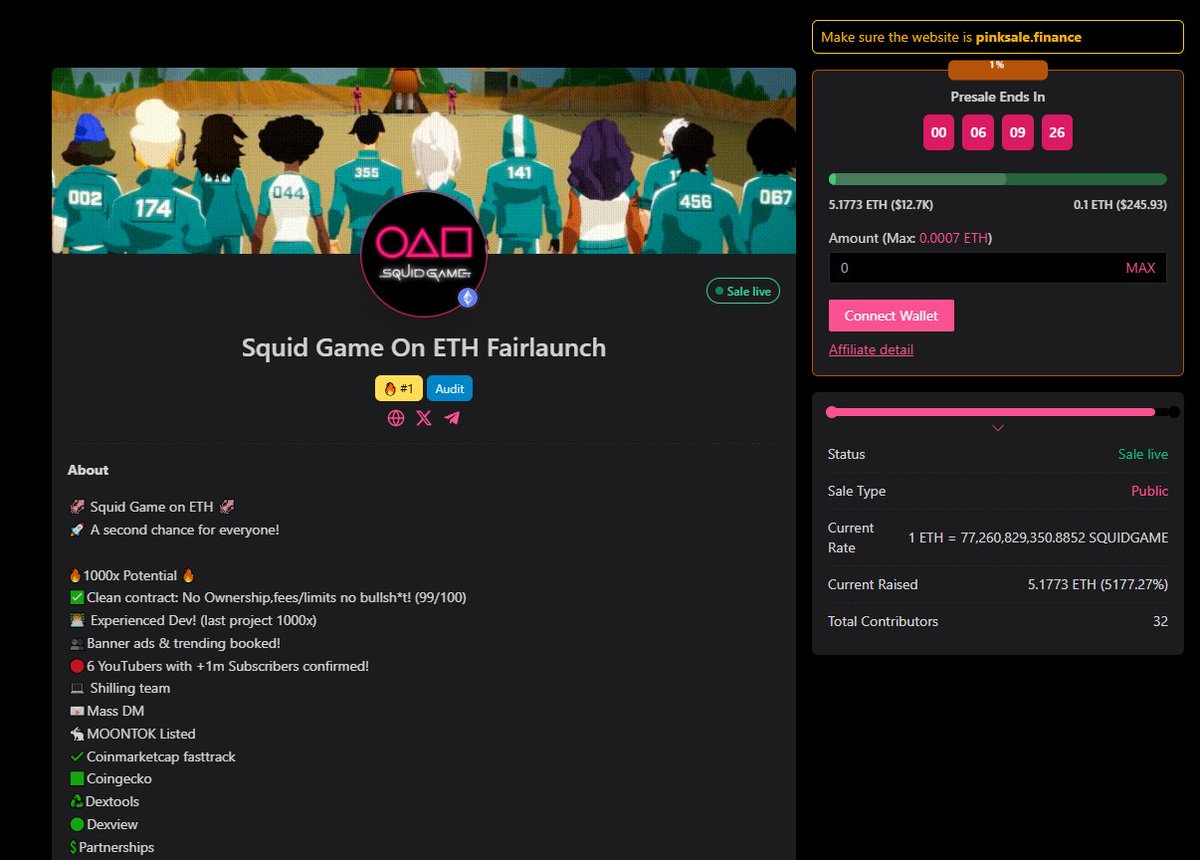Click the '0.1 ETH ($245.93)' softcap text
This screenshot has width=1200, height=860.
point(1120,205)
